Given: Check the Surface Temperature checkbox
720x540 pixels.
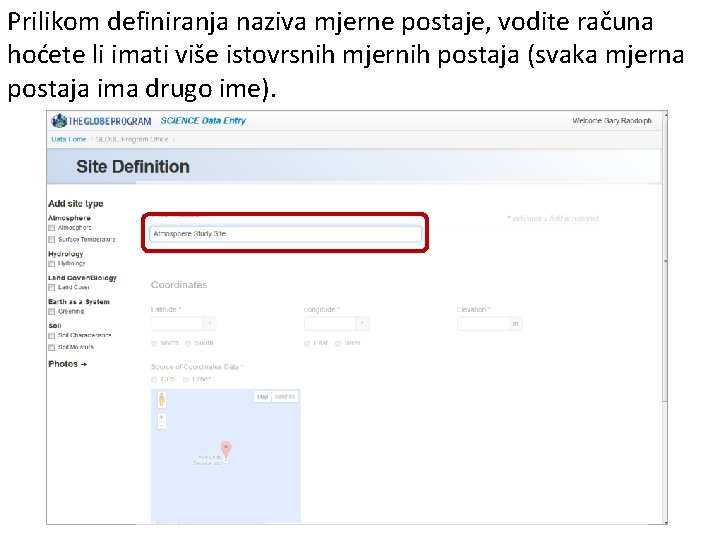Looking at the screenshot, I should pos(51,240).
